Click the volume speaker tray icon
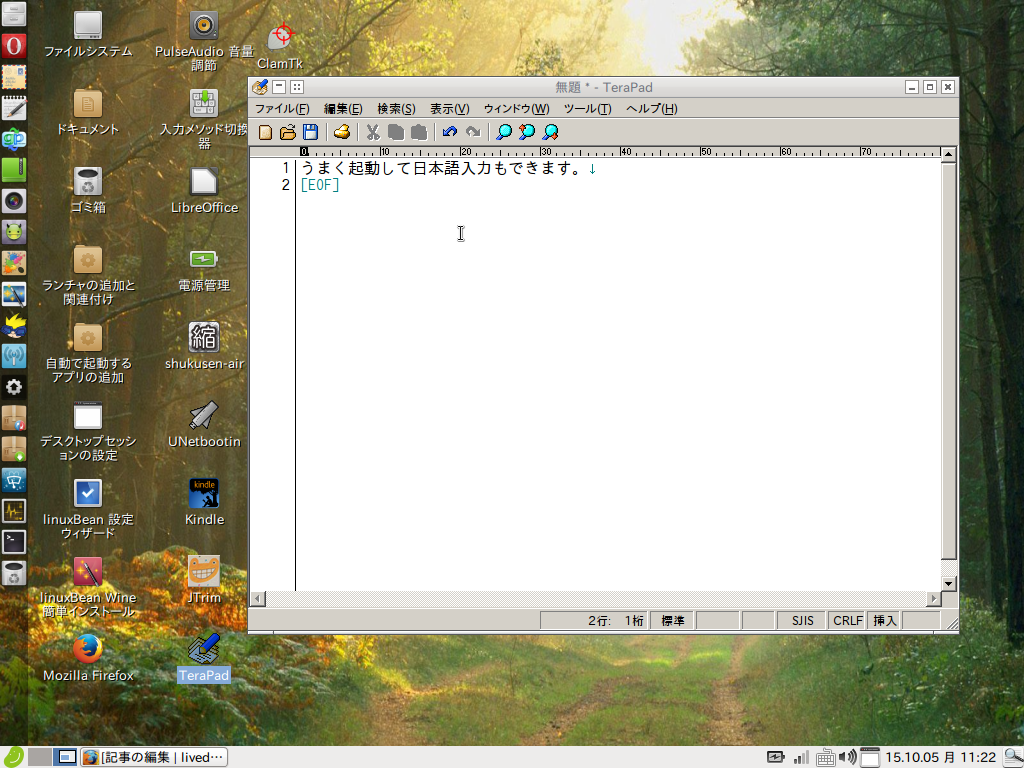The width and height of the screenshot is (1024, 768). [x=847, y=757]
